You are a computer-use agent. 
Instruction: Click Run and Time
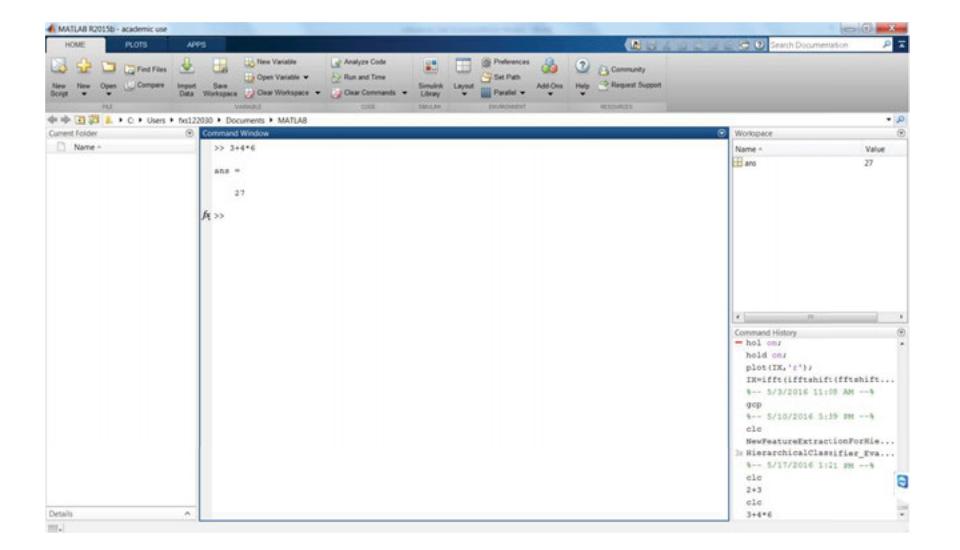coord(359,77)
